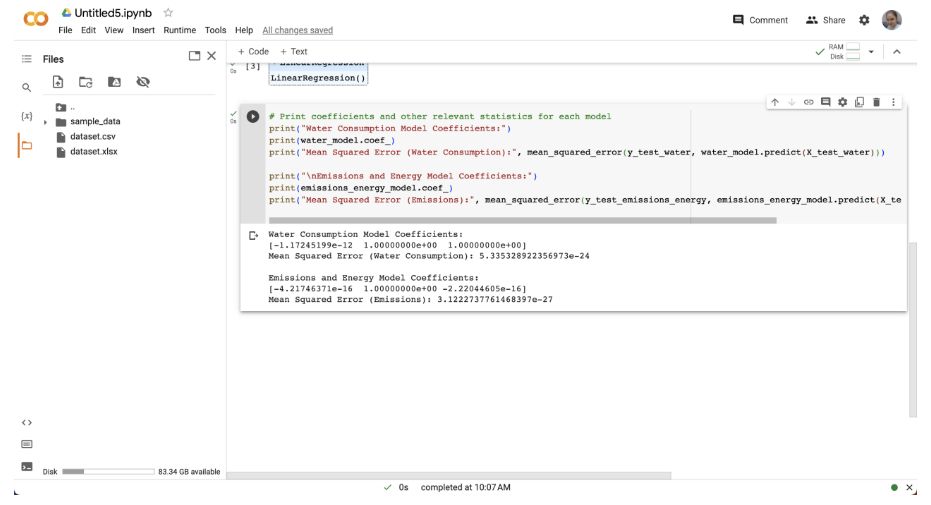Add a new code cell with + Code
931x505 pixels.
coord(253,51)
